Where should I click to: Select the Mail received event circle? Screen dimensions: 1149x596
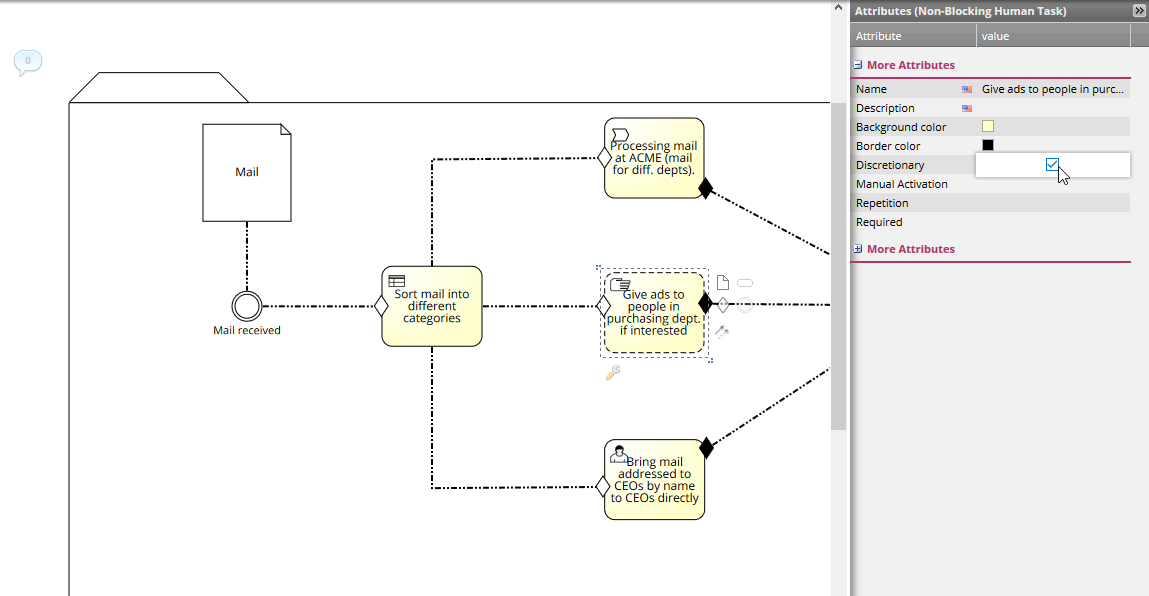pyautogui.click(x=246, y=306)
